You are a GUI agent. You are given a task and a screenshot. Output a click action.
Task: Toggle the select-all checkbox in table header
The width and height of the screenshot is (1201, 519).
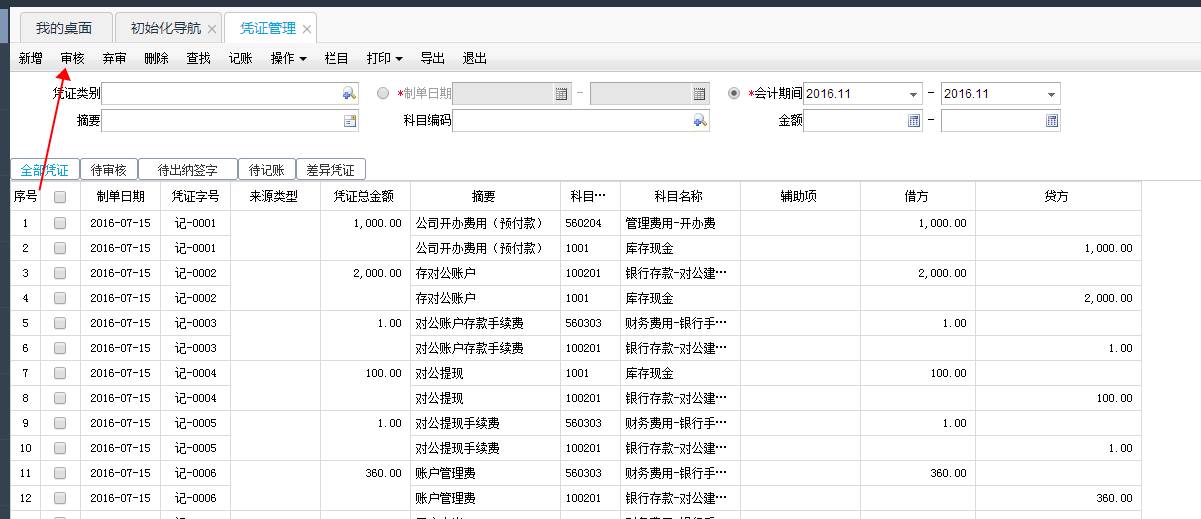point(60,197)
